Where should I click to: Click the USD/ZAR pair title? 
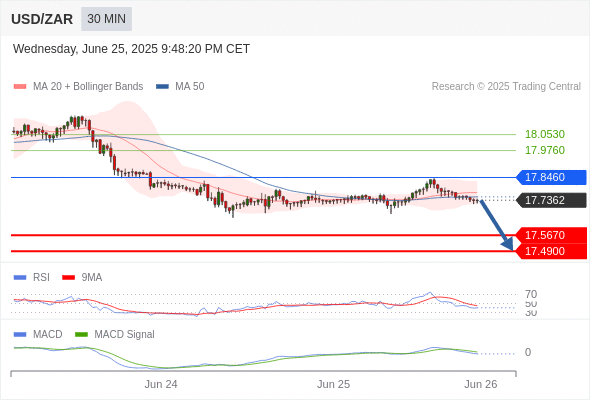pos(42,19)
